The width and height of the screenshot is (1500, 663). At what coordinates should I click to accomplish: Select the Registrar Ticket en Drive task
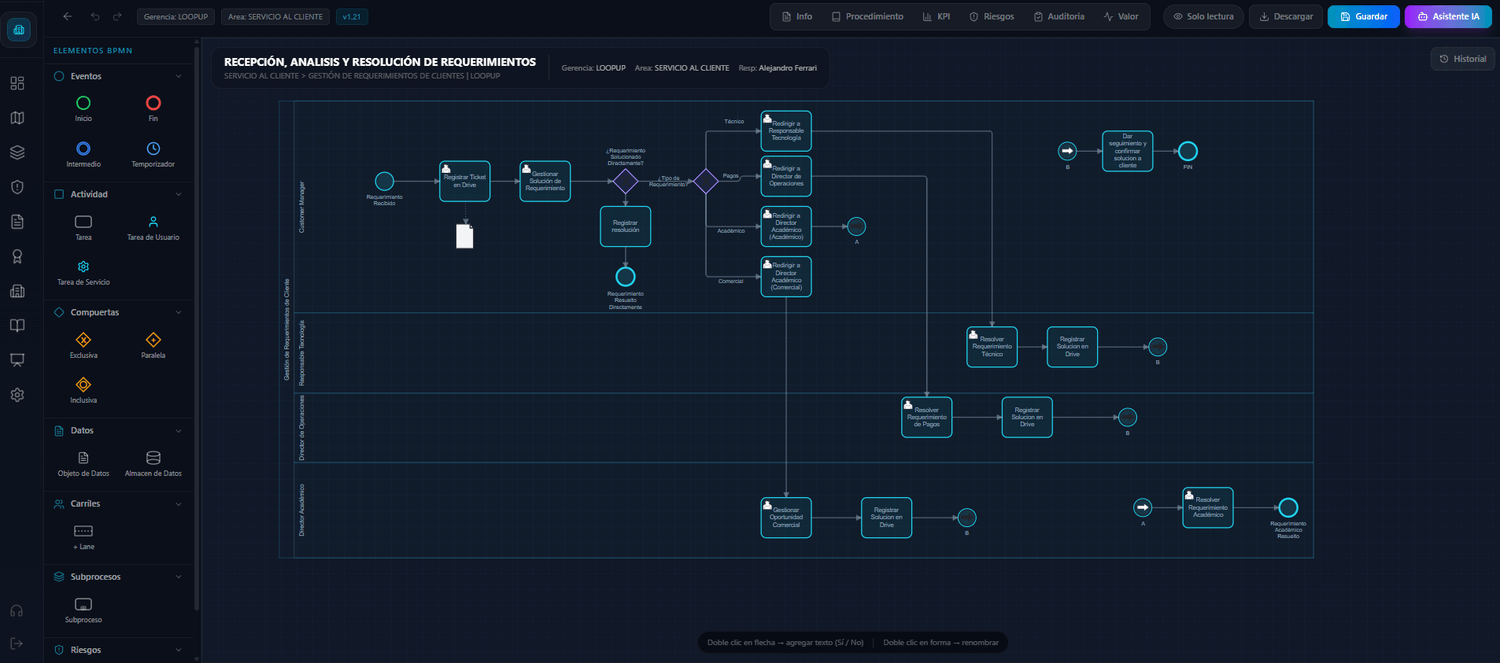coord(465,181)
